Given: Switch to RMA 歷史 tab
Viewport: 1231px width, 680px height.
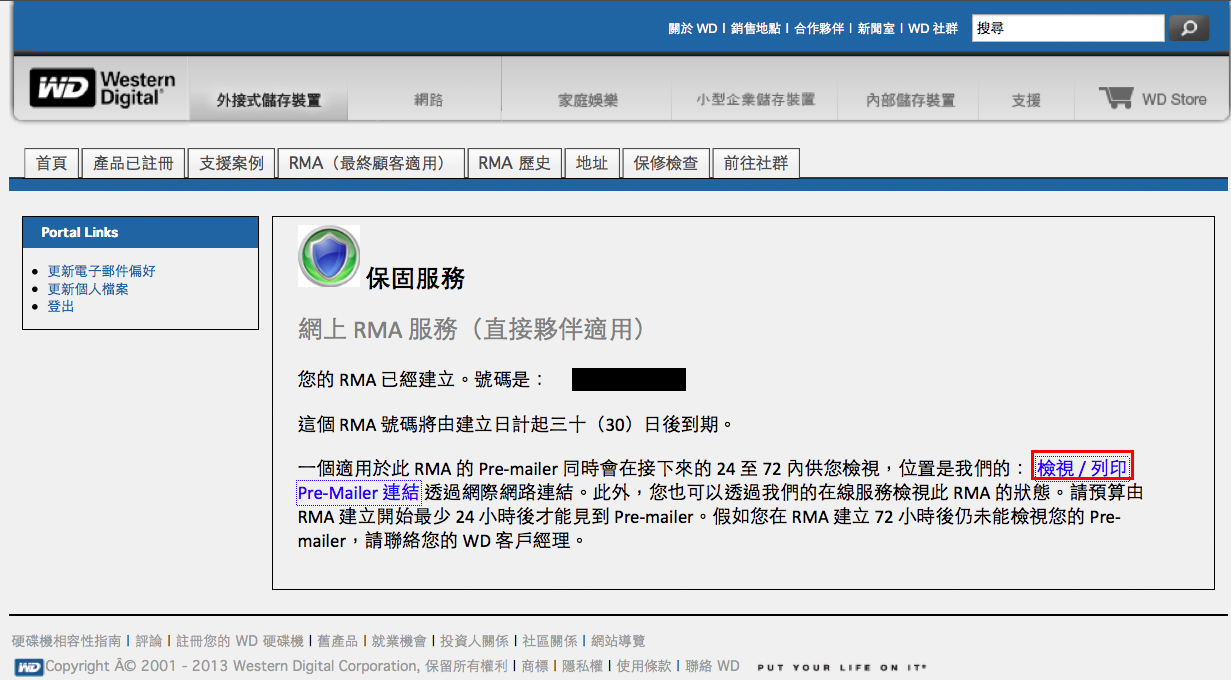Looking at the screenshot, I should coord(514,163).
